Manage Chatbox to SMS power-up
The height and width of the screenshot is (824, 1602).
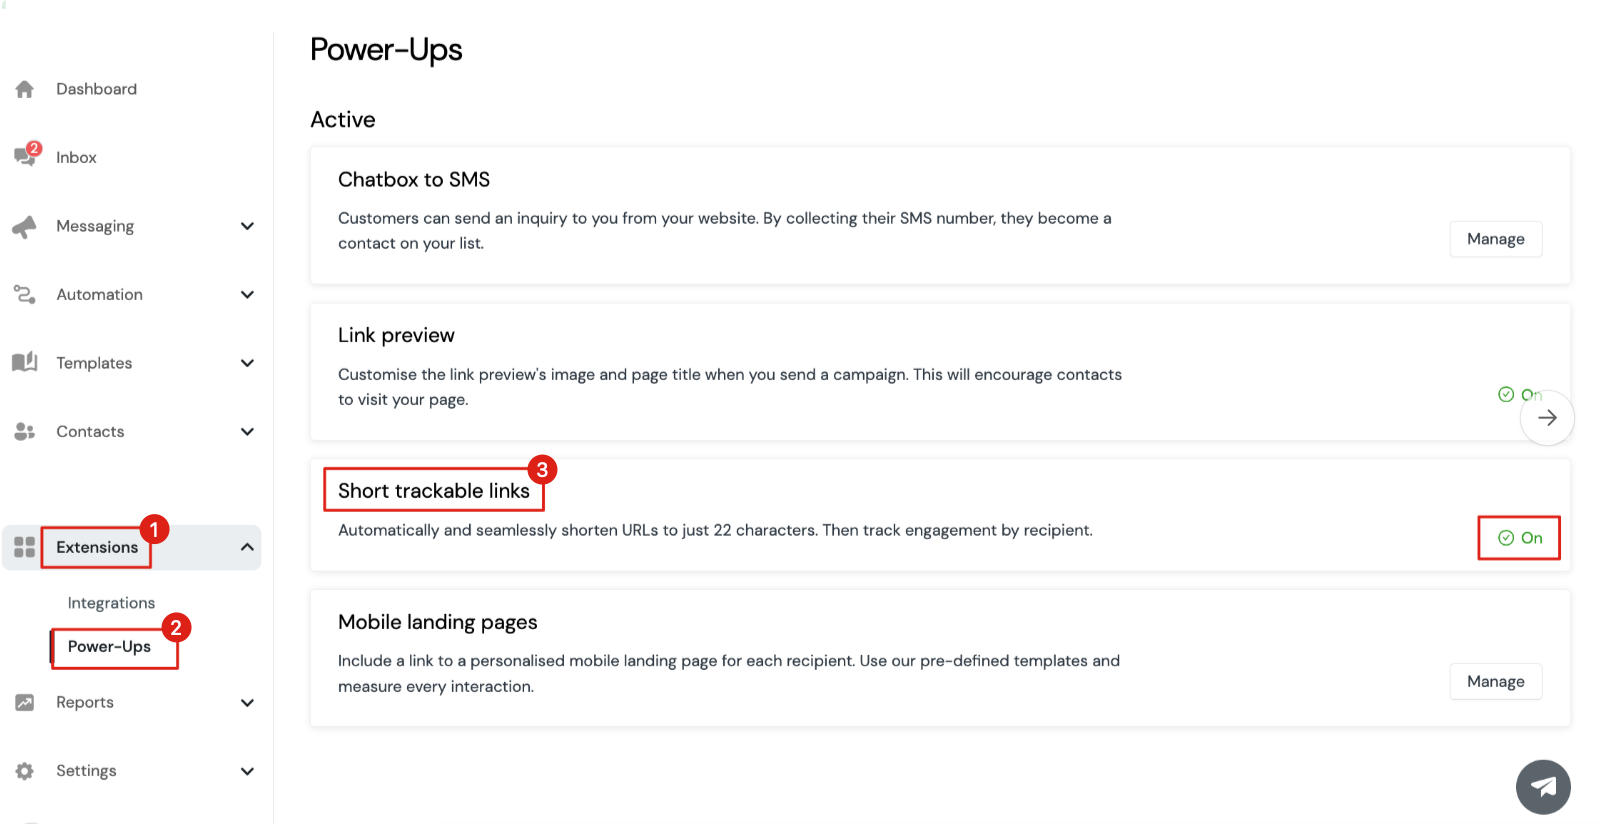[1496, 239]
